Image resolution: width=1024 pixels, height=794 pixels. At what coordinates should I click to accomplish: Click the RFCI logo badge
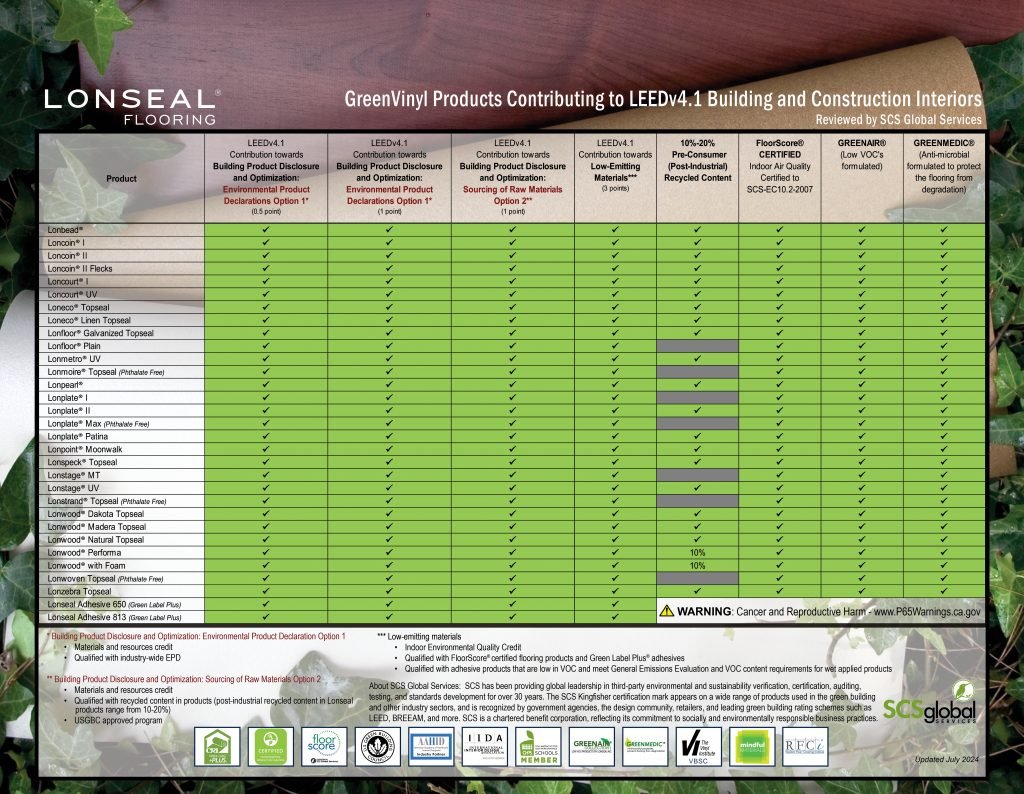pos(805,746)
